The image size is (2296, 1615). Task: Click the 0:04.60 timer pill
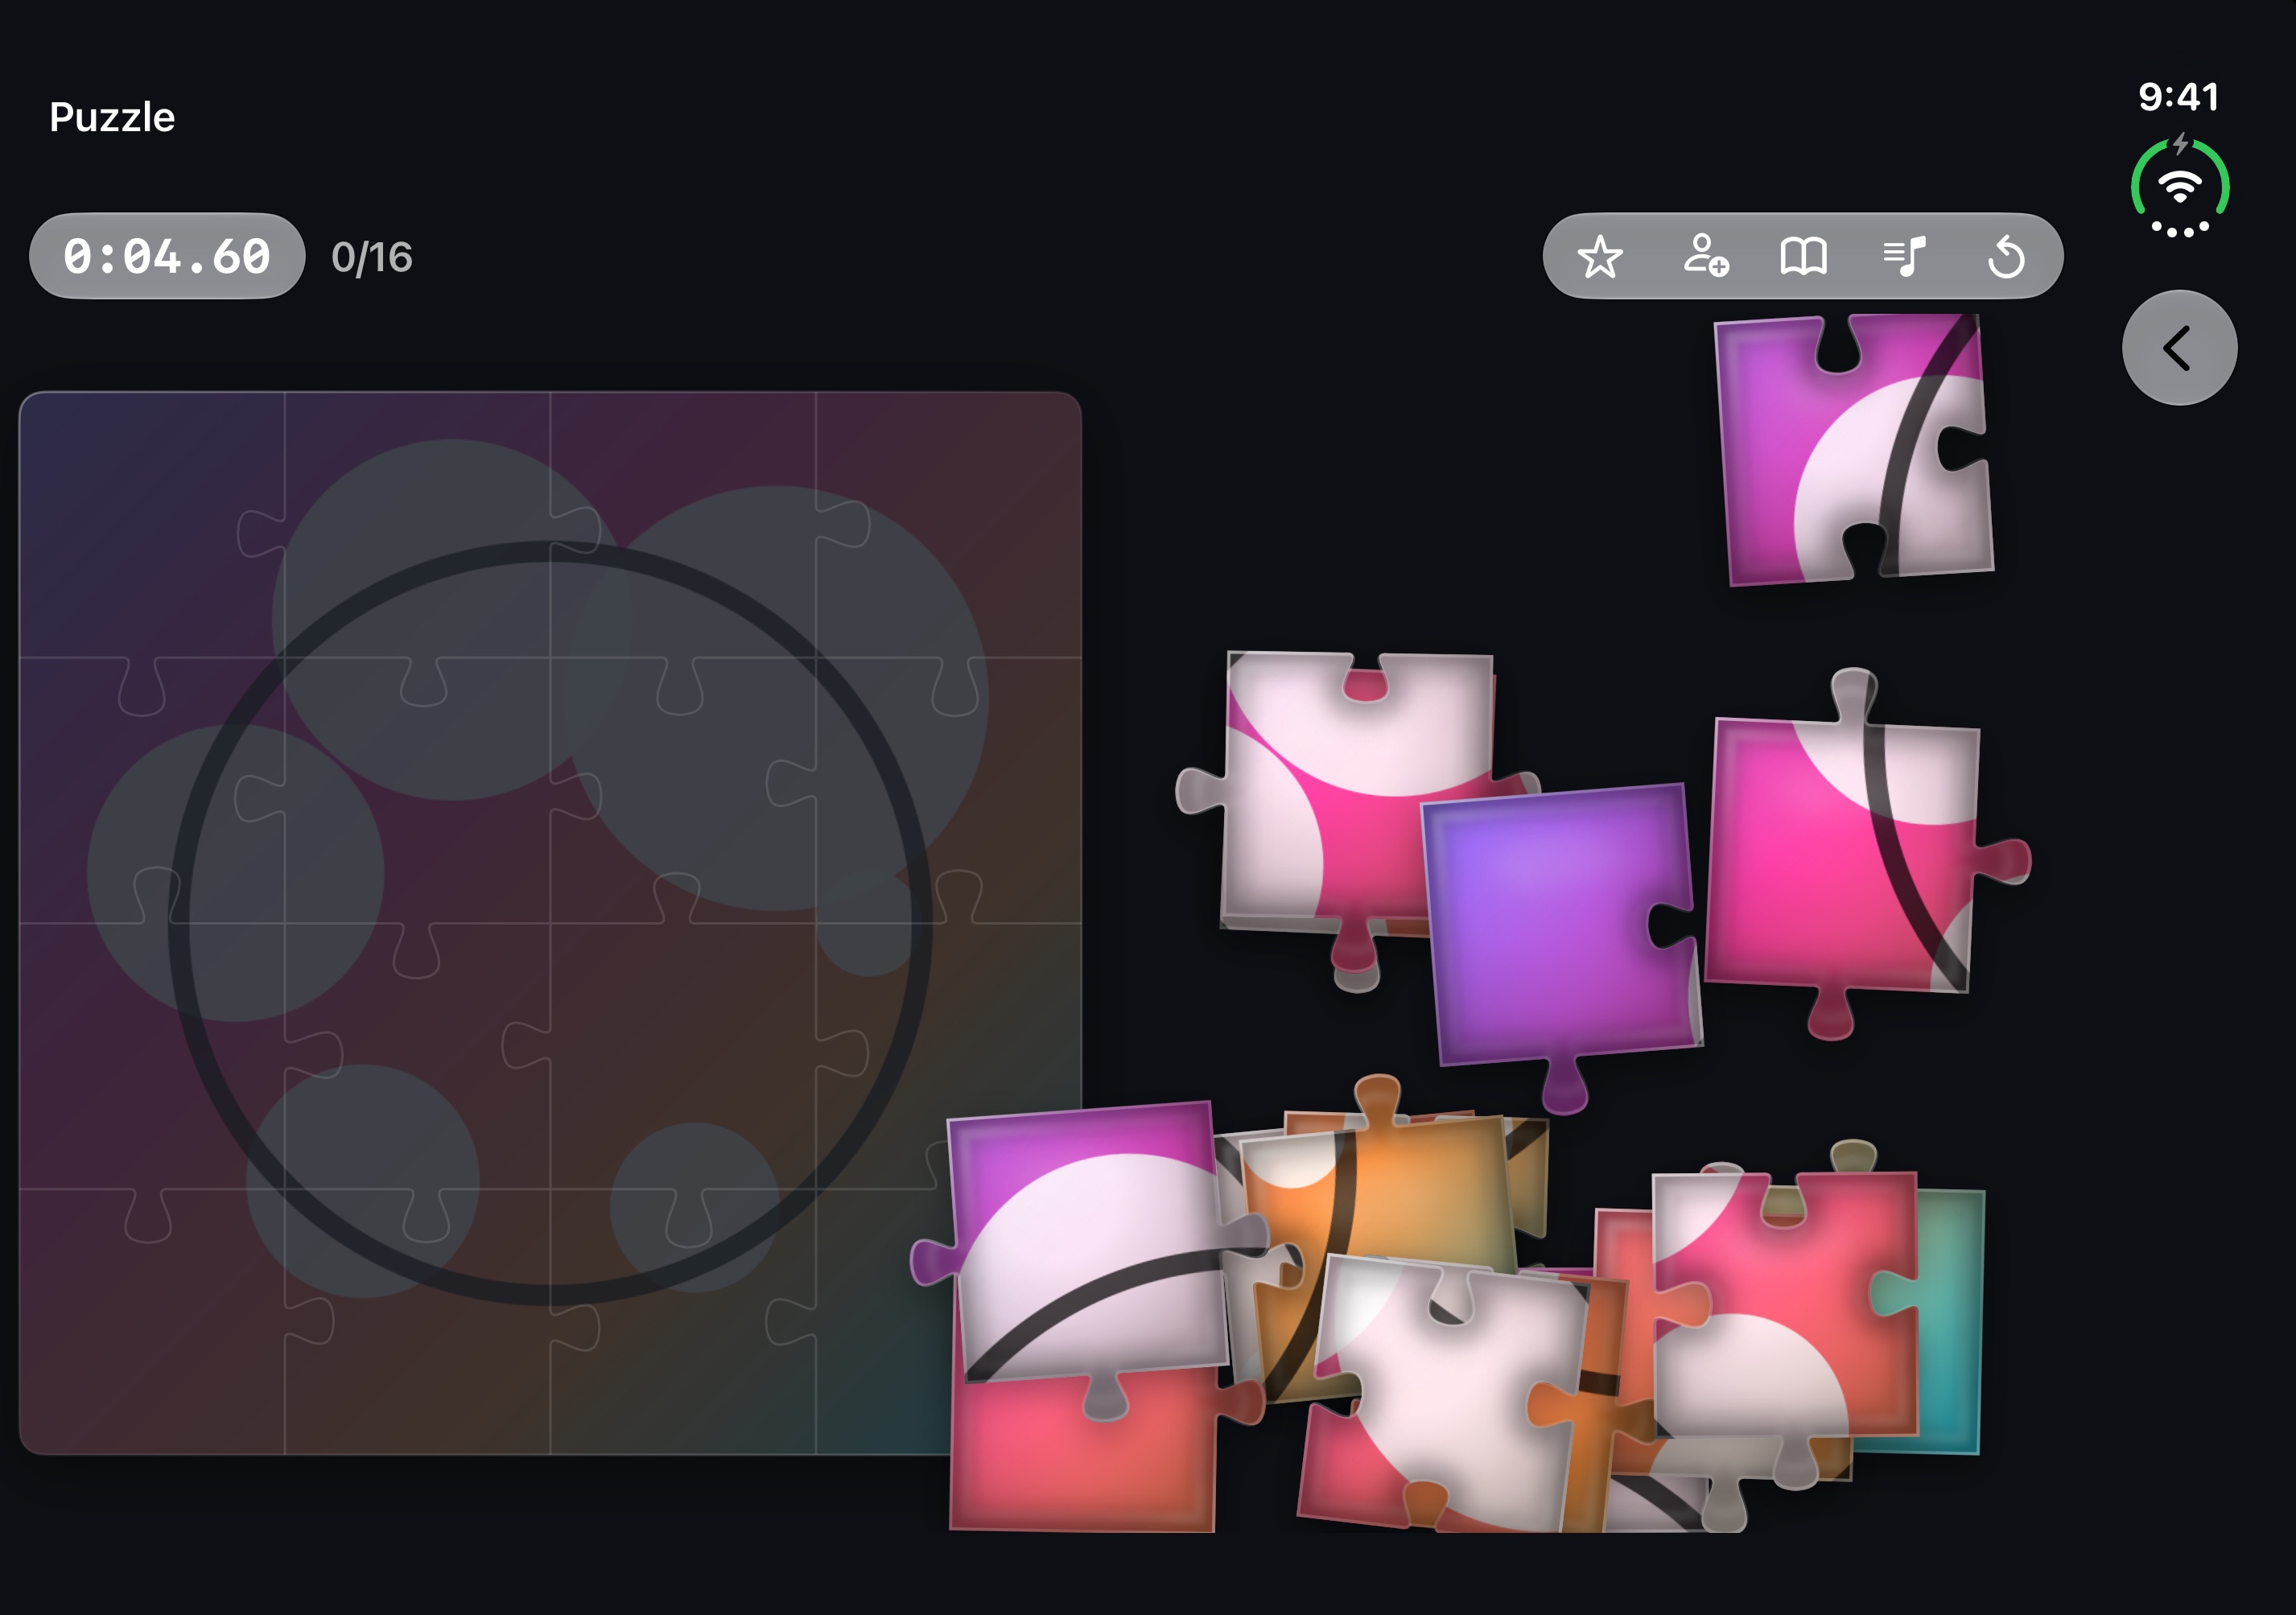[x=167, y=256]
